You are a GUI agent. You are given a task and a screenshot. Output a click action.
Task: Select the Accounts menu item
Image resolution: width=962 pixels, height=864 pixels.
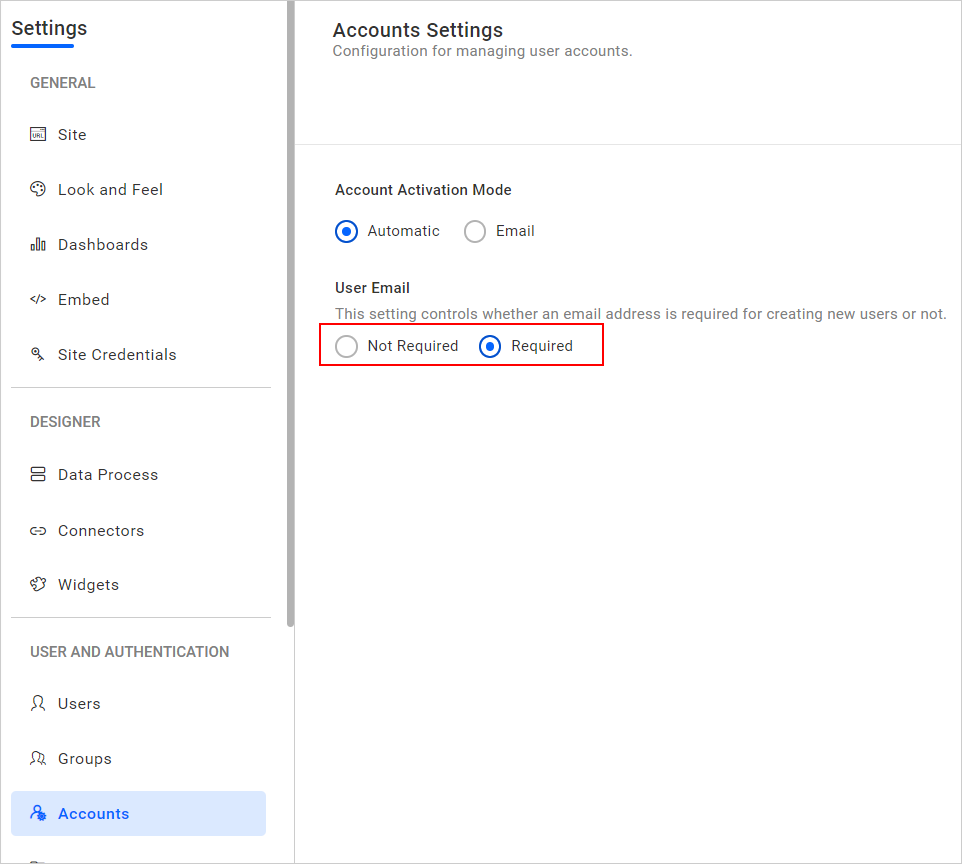click(139, 813)
